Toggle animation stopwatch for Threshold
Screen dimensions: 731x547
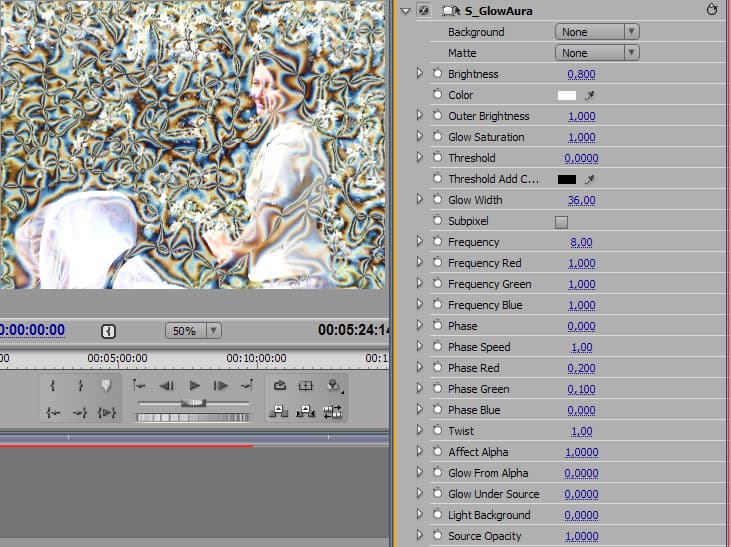point(437,158)
